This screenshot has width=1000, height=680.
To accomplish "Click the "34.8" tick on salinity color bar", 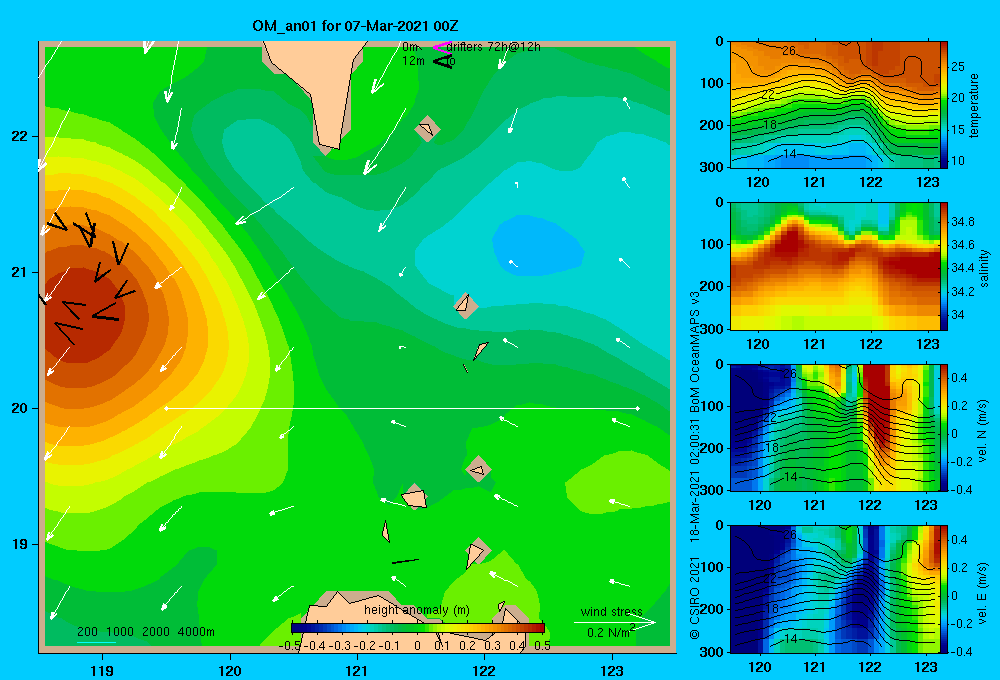I will (x=962, y=221).
